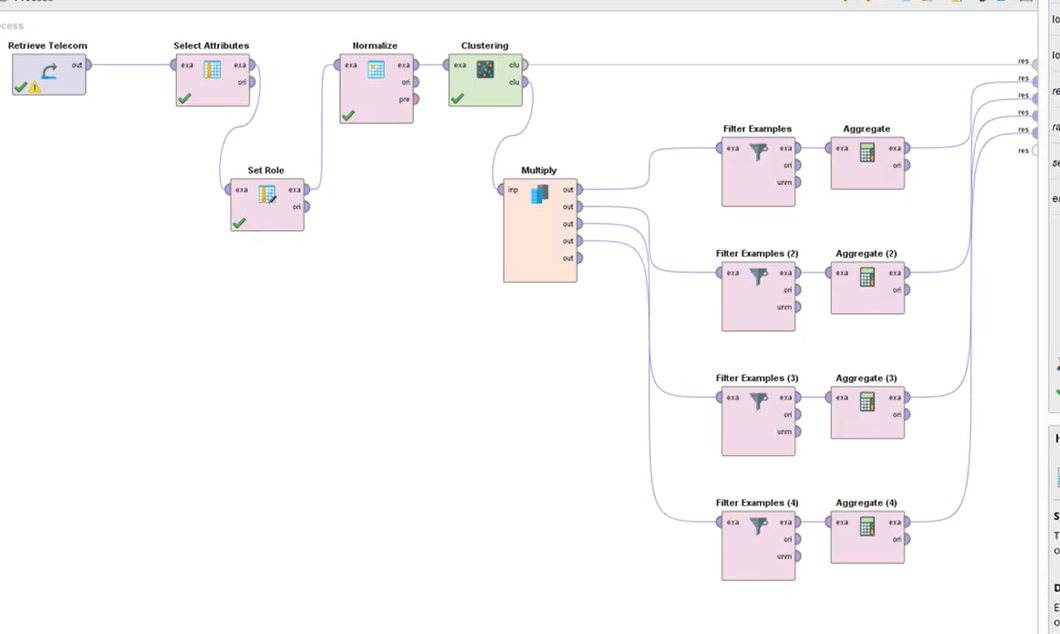Select the Set Role operator icon
Viewport: 1060px width, 634px height.
pos(267,195)
